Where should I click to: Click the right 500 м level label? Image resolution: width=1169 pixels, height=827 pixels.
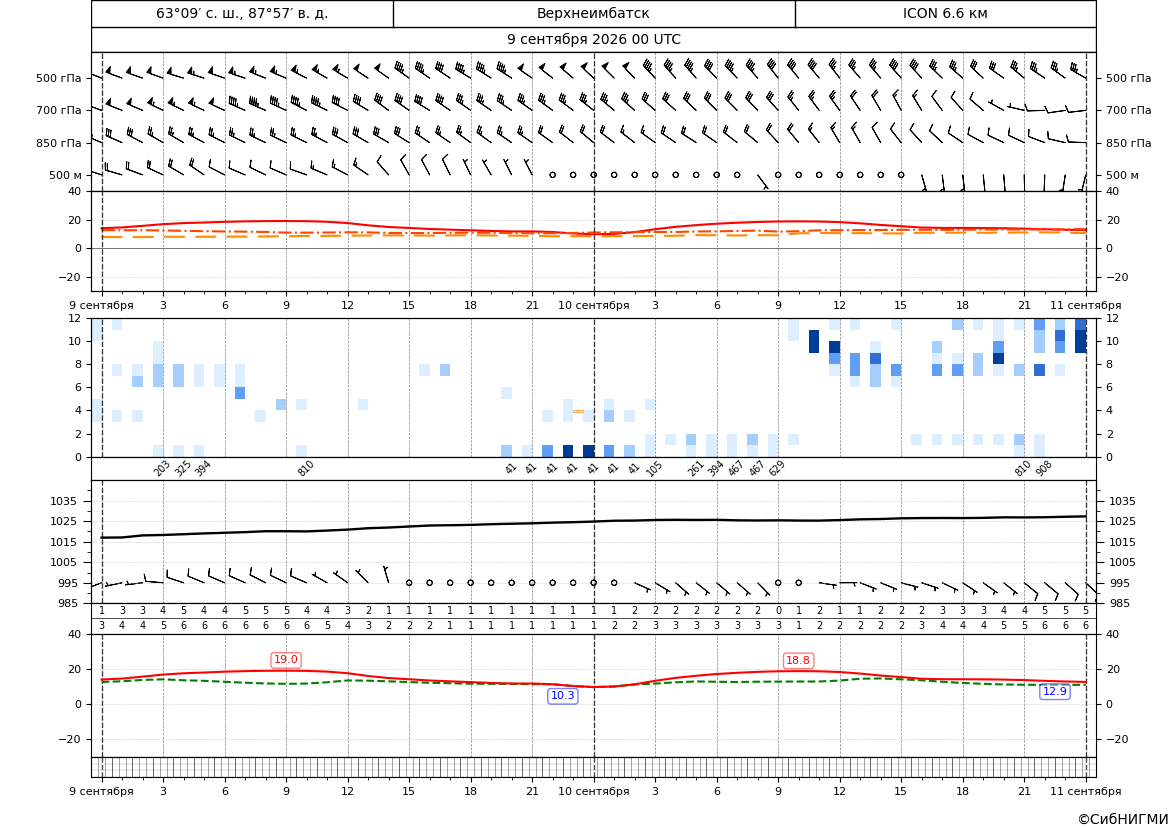1122,175
